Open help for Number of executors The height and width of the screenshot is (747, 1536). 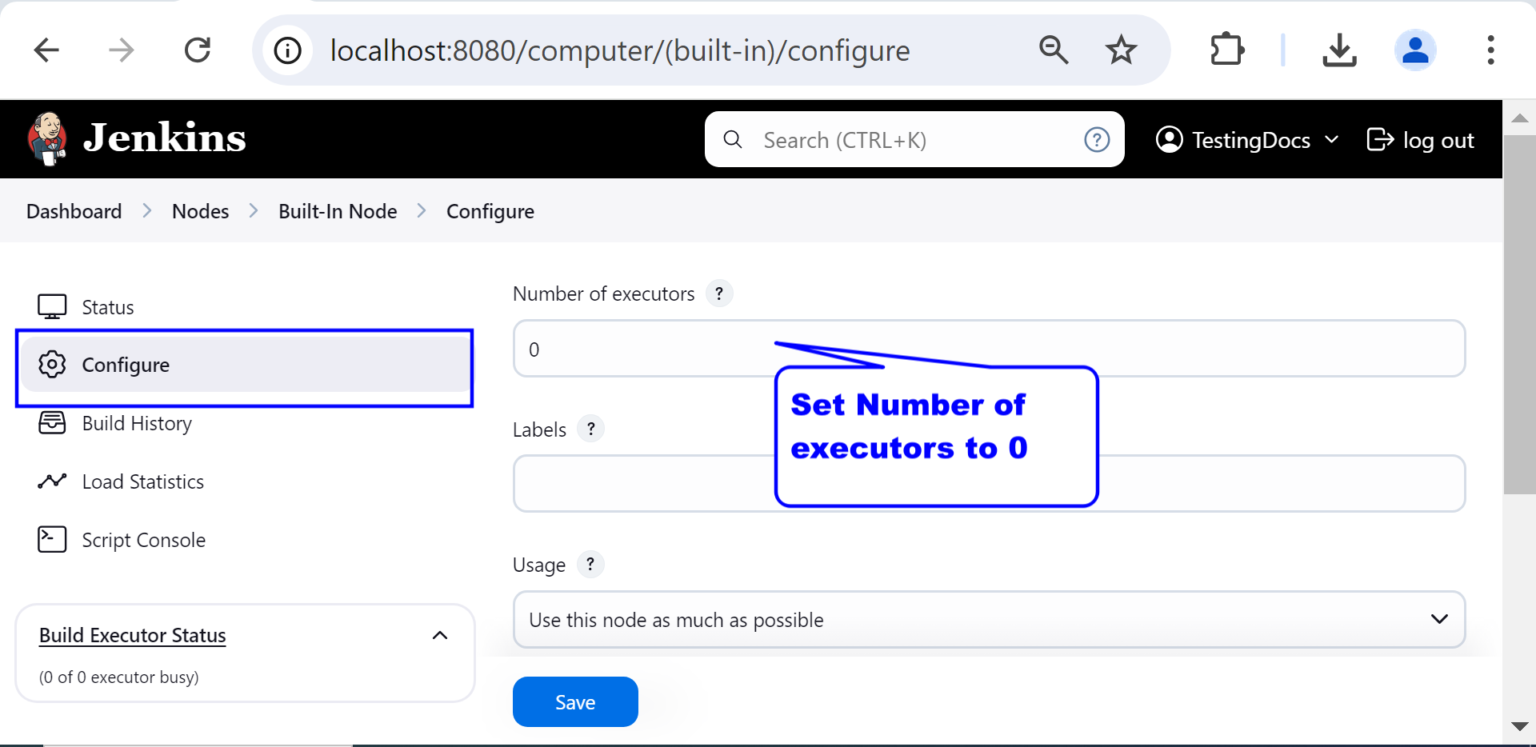pyautogui.click(x=719, y=293)
